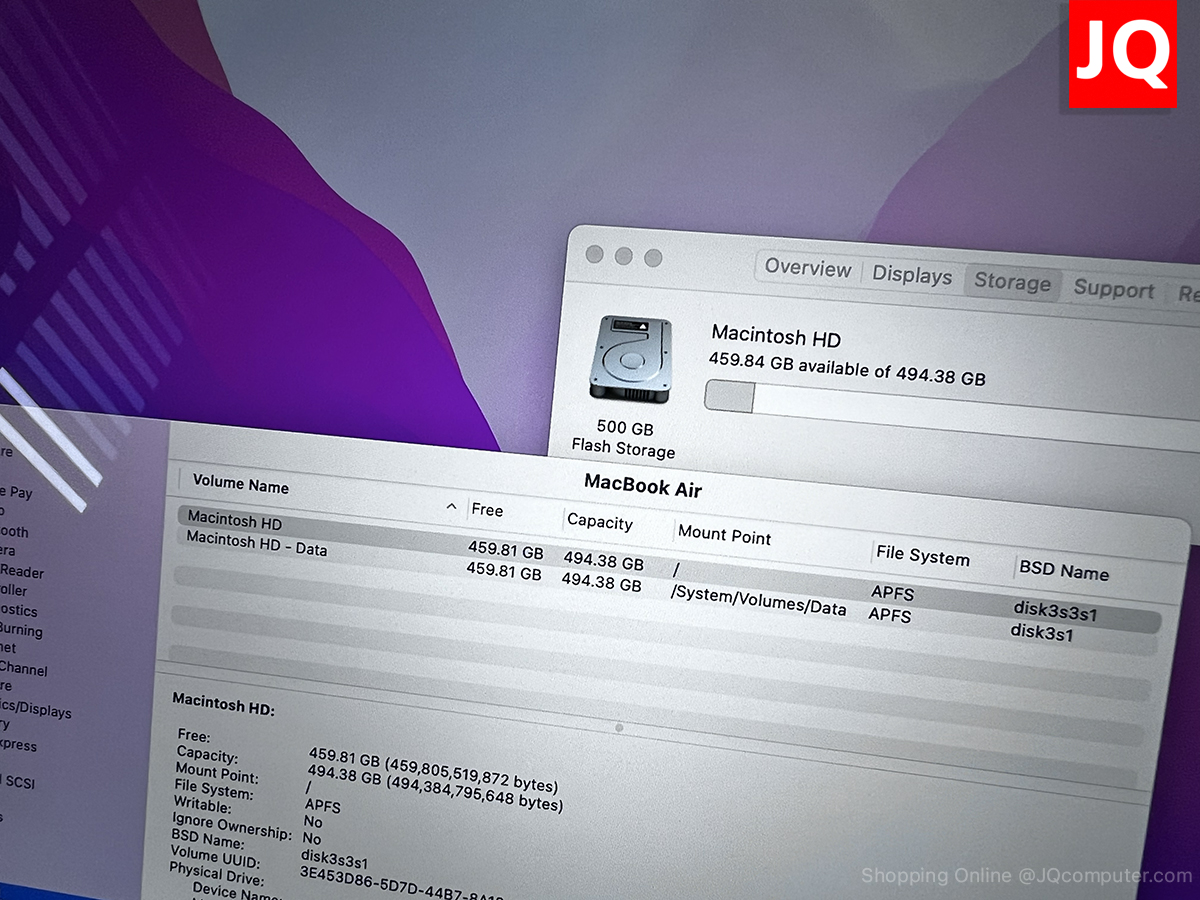Click the APFS cell in Macintosh HD row
Viewport: 1200px width, 900px height.
893,593
